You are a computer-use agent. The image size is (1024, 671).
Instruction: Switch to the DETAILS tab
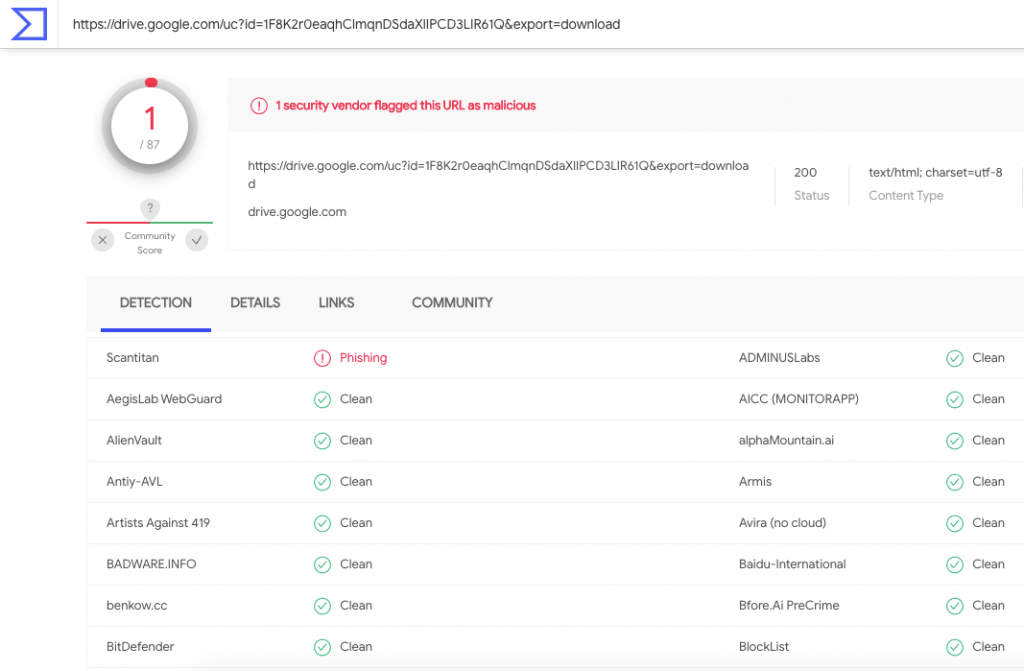click(255, 303)
